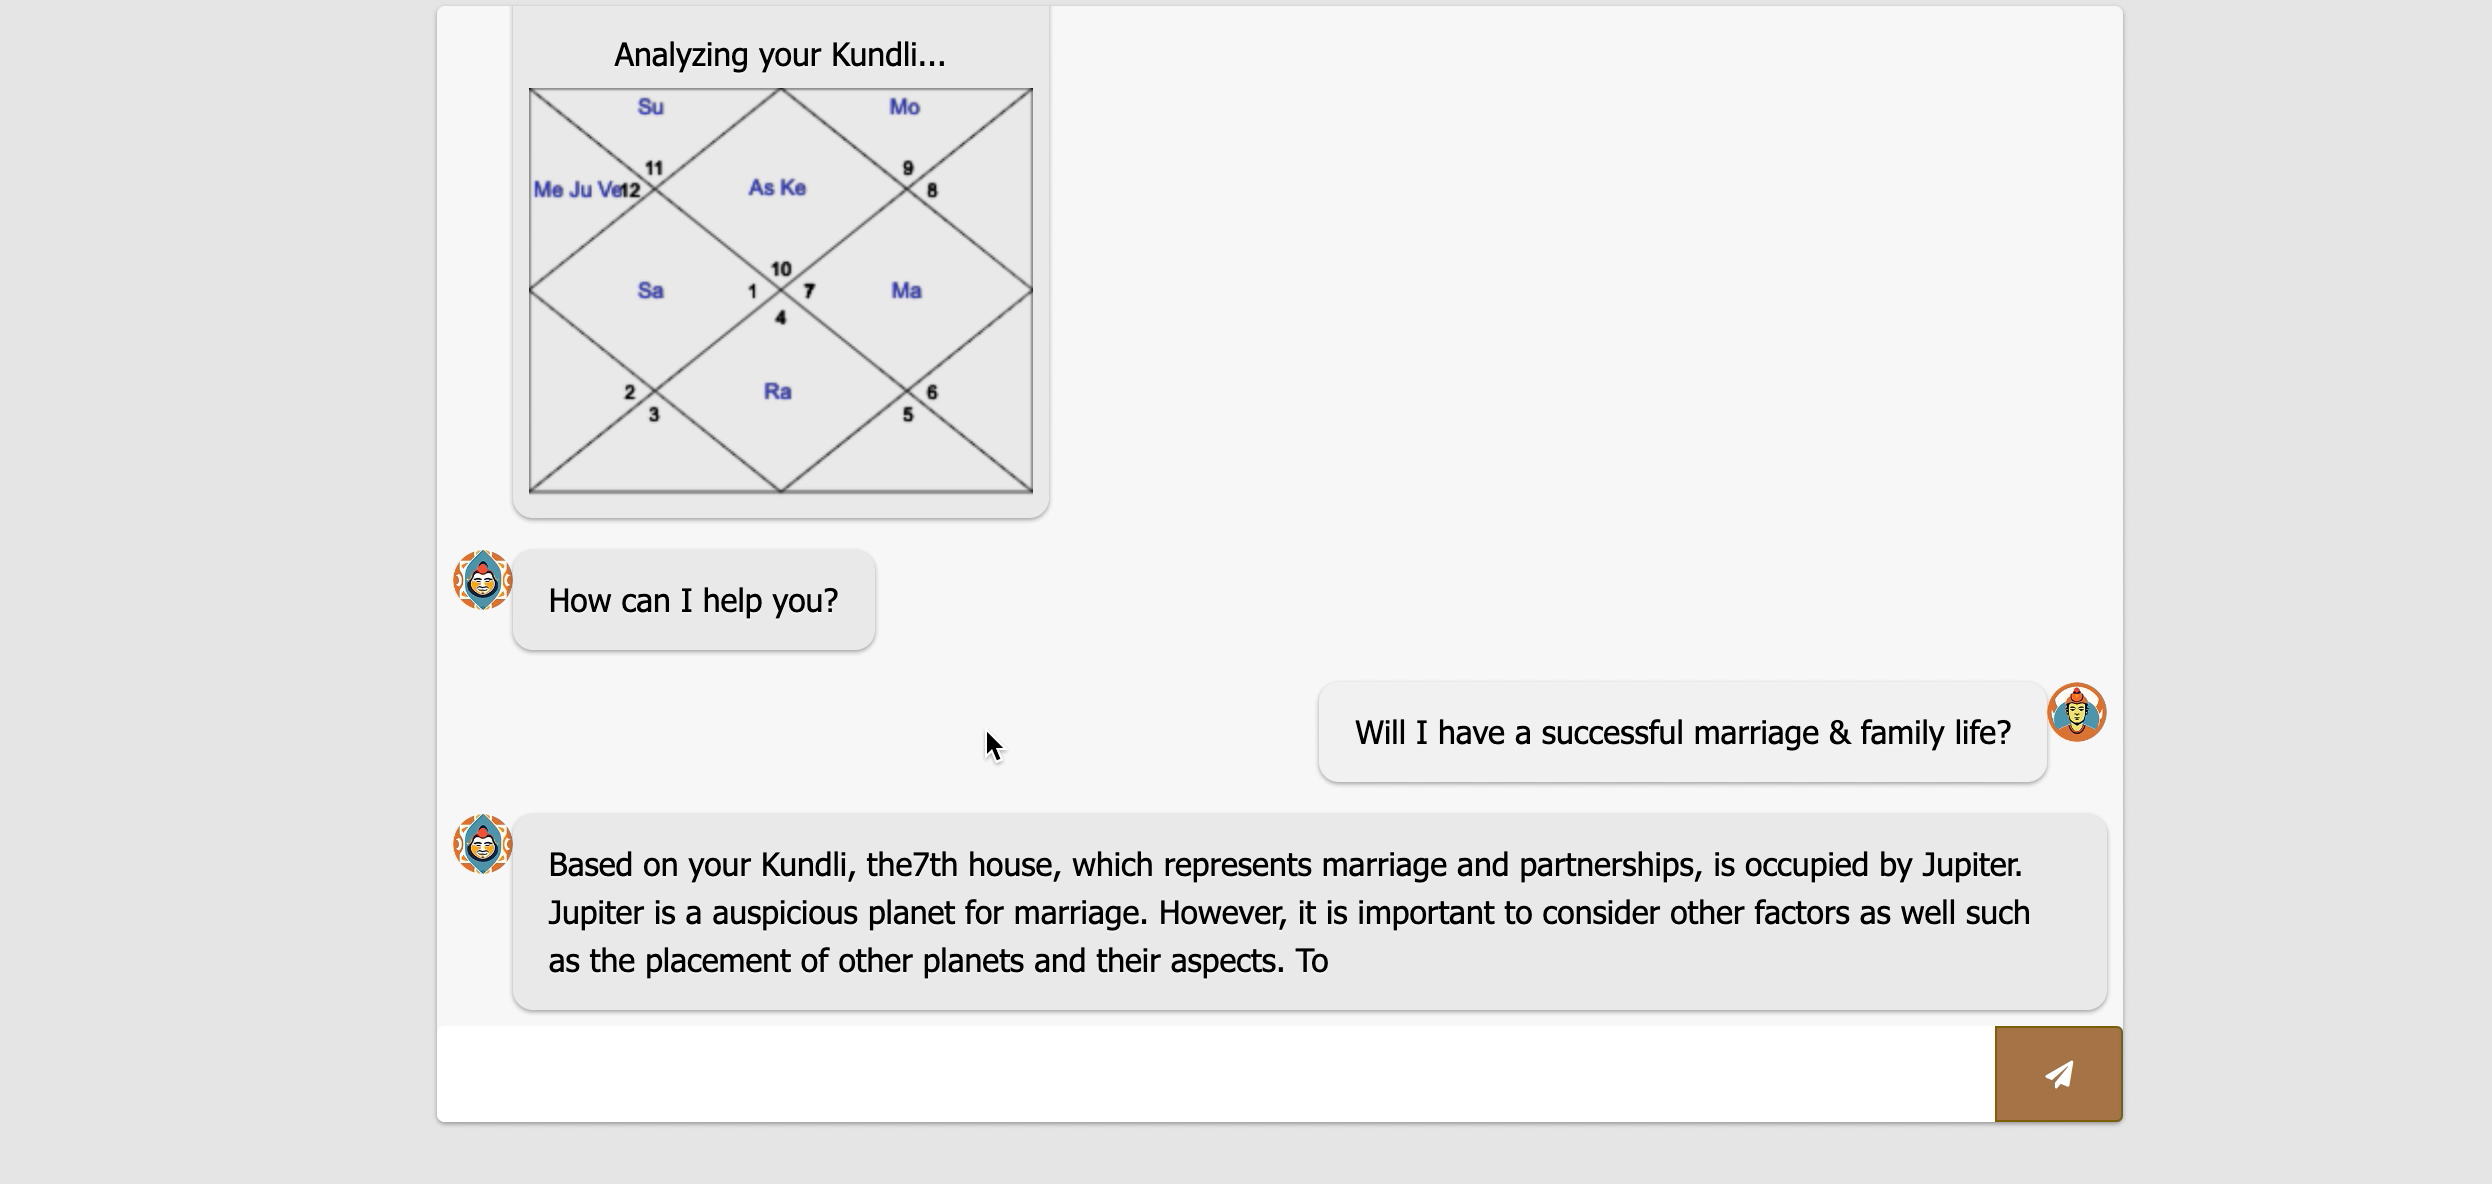The image size is (2492, 1184).
Task: Click the 'Mo' Moon label in the chart
Action: (904, 107)
